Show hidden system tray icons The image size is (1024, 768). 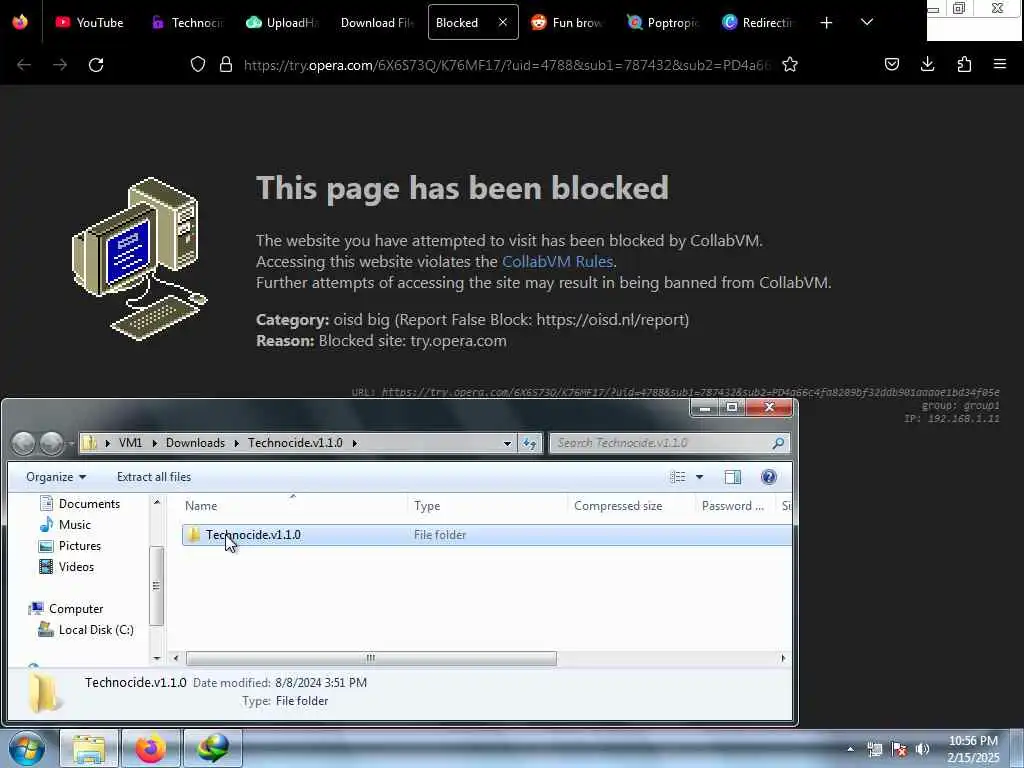(x=850, y=749)
